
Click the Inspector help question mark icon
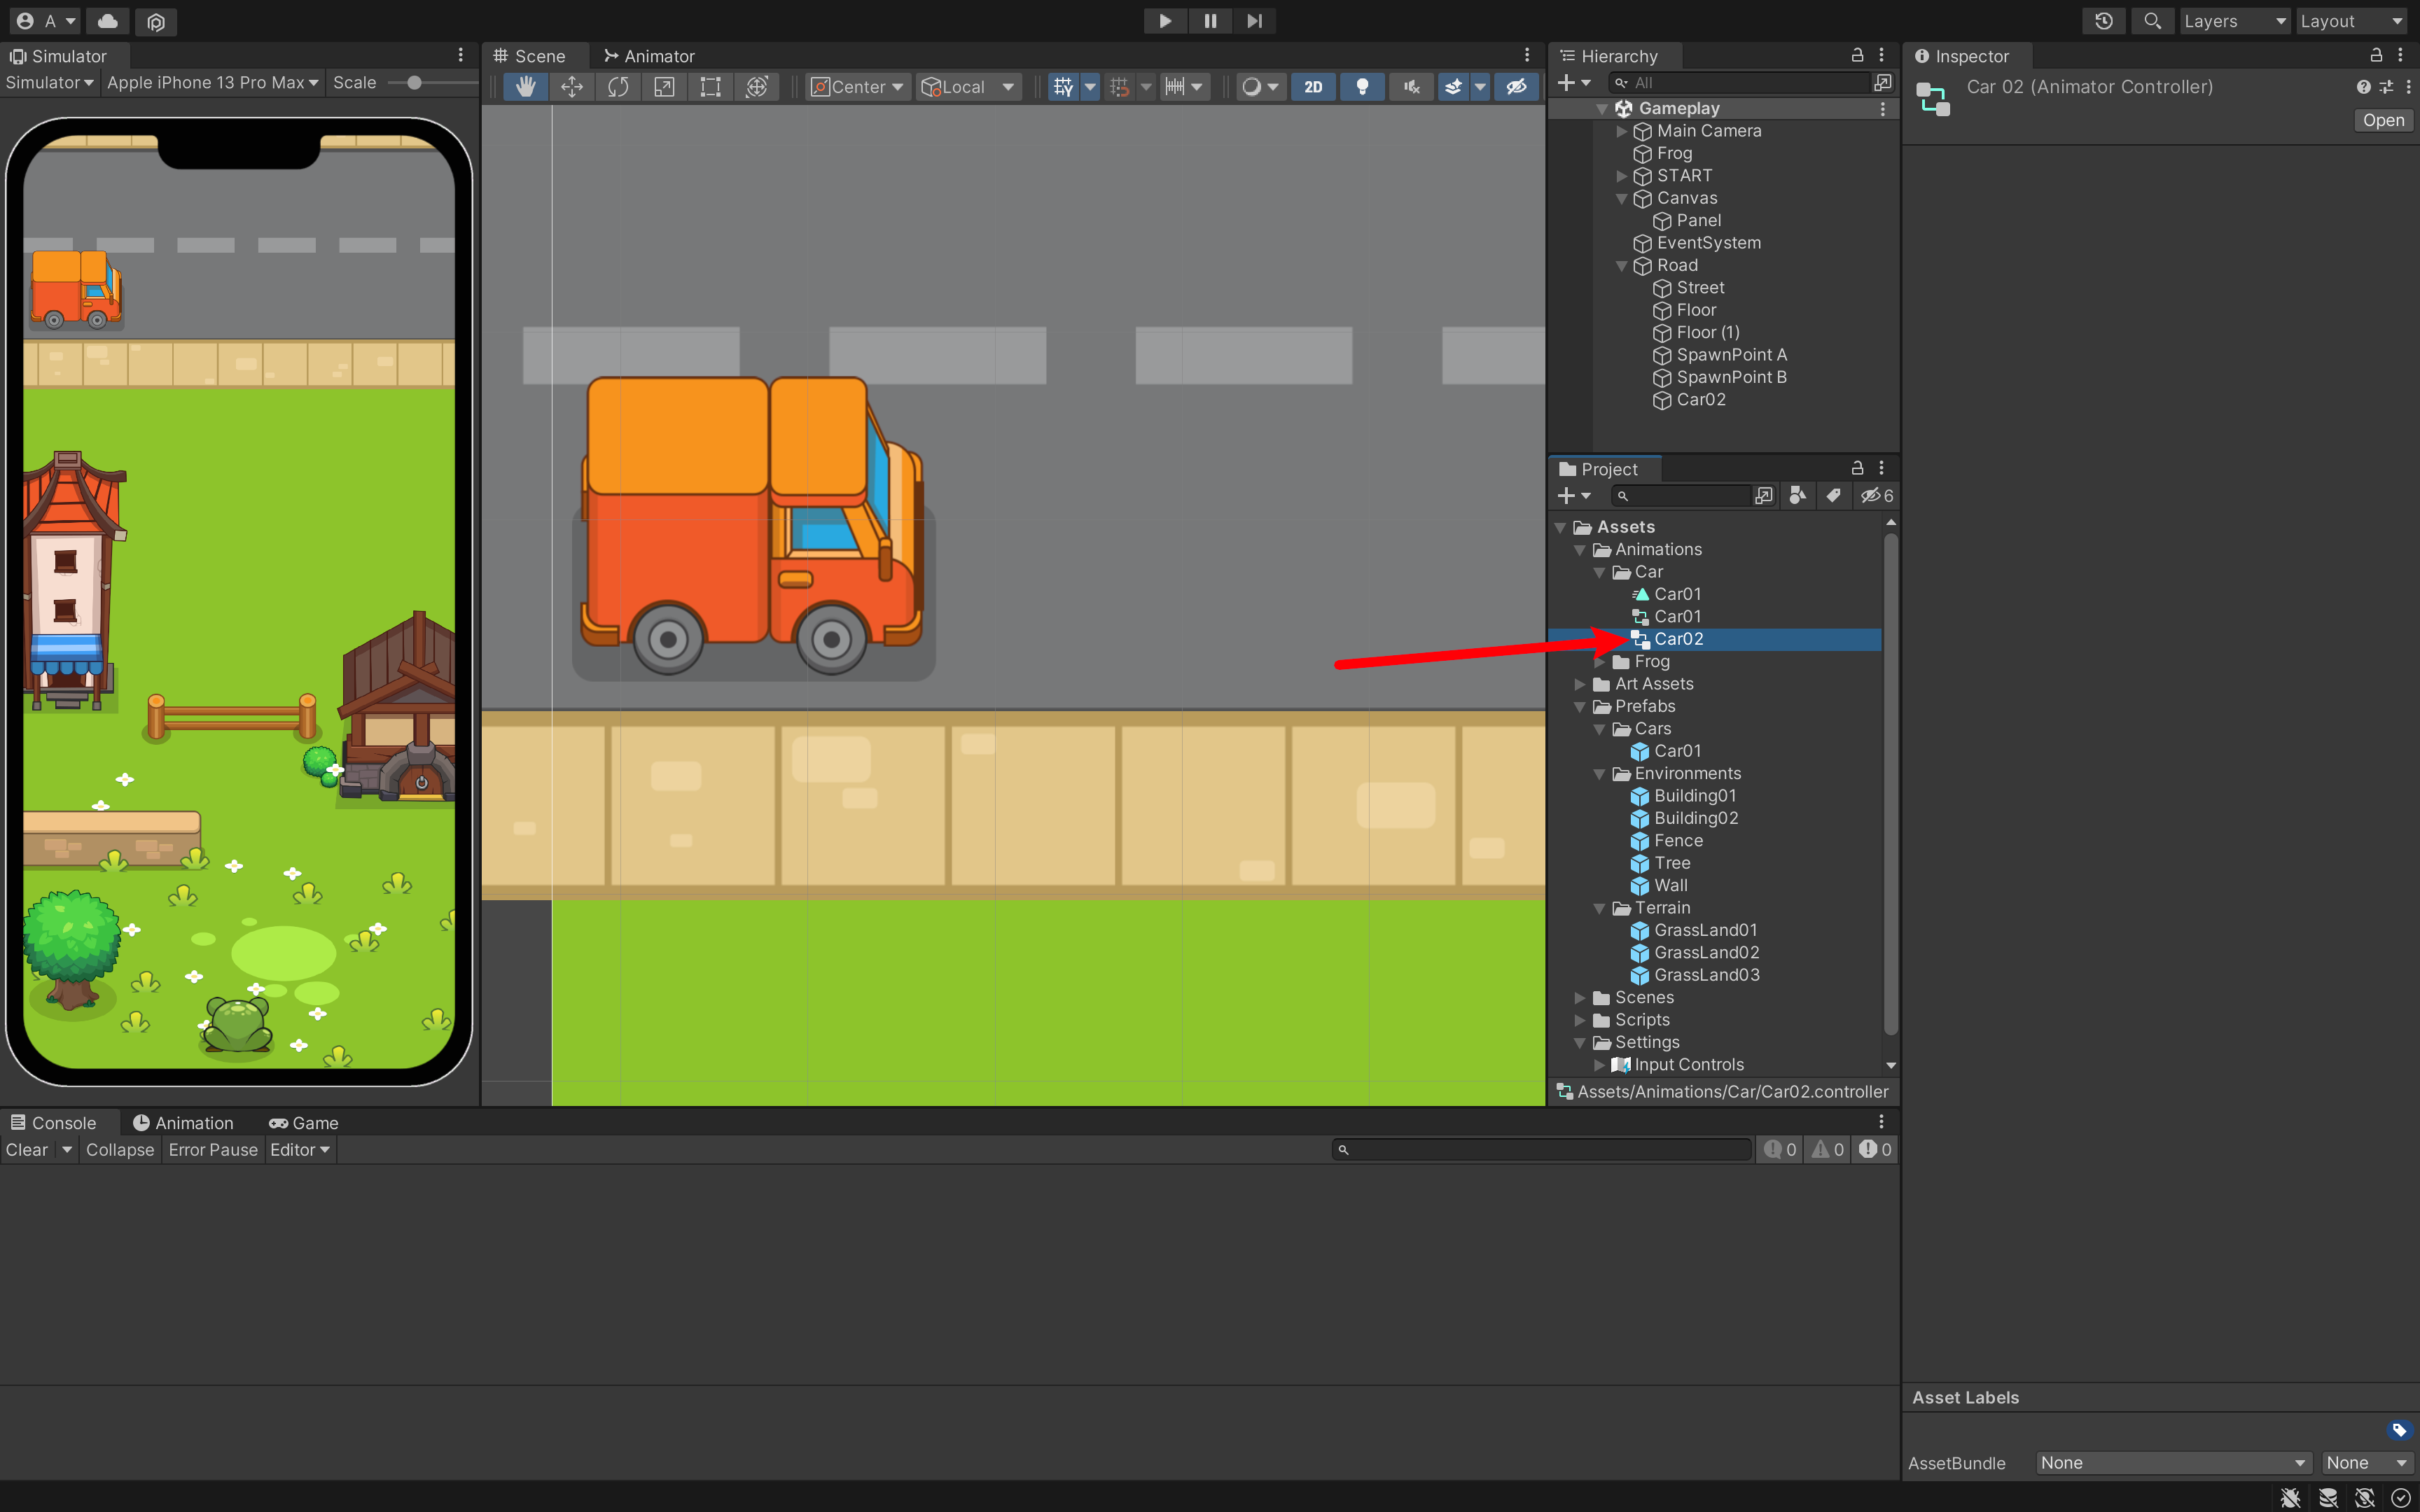2363,87
